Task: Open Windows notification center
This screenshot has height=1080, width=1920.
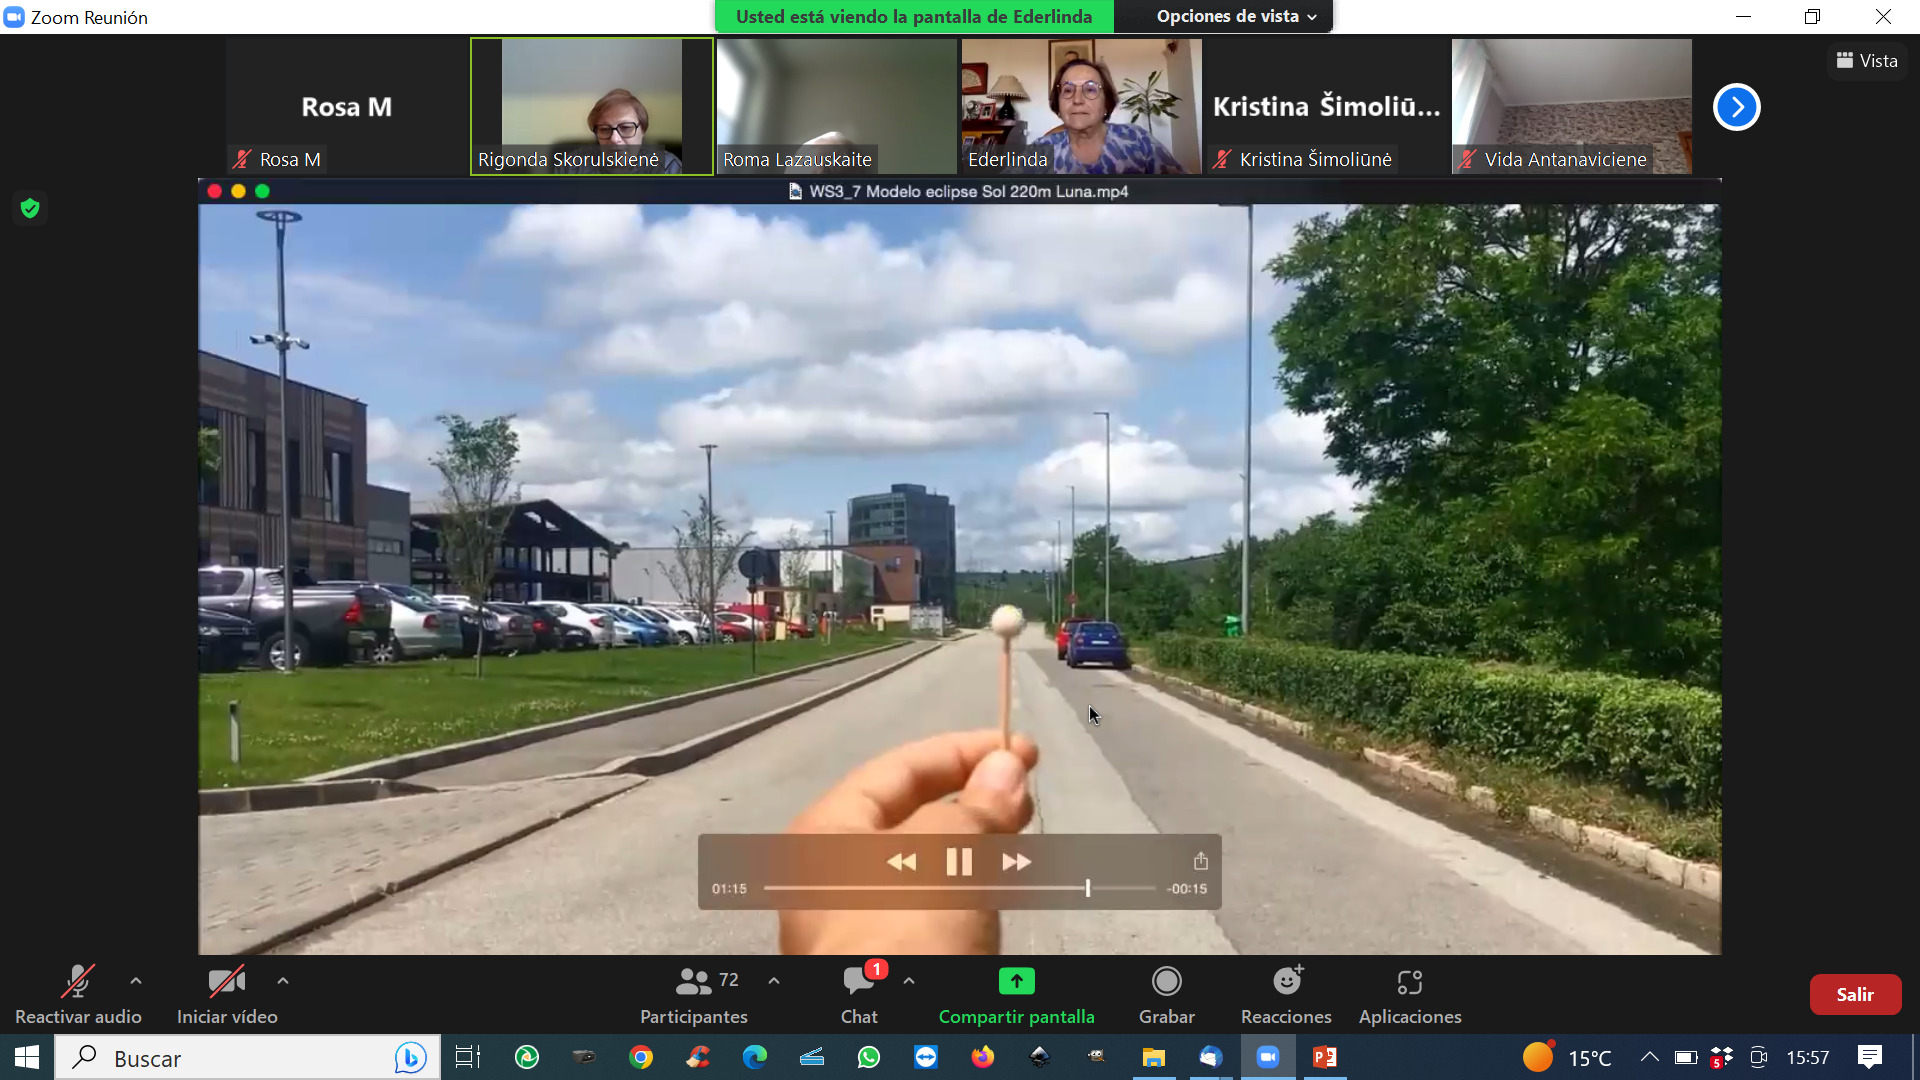Action: (1870, 1057)
